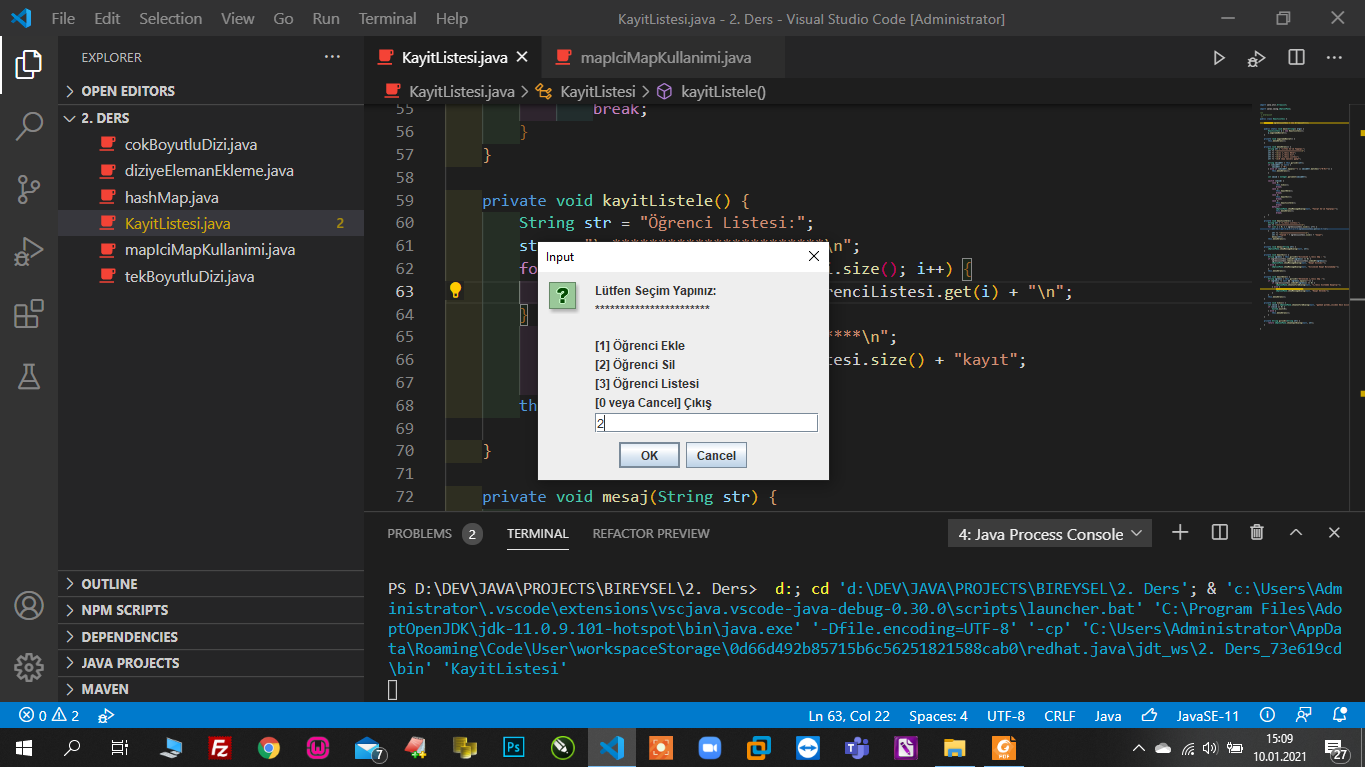Open the Testing flask icon
The image size is (1365, 767).
pyautogui.click(x=29, y=376)
